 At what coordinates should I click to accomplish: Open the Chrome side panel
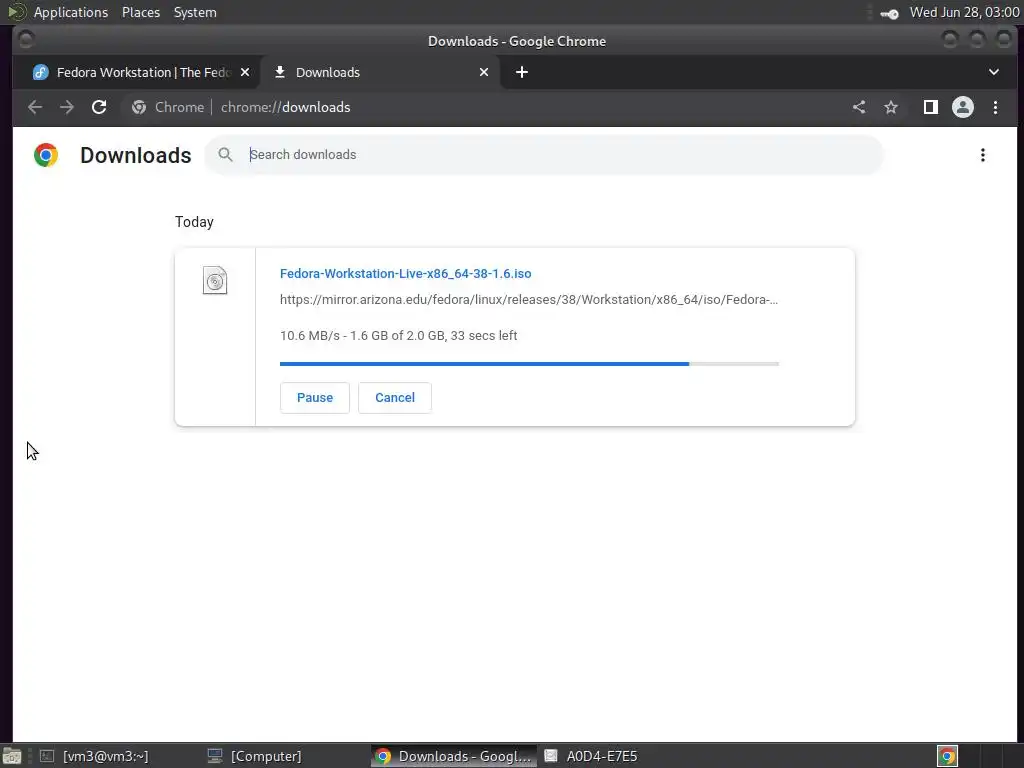(x=931, y=107)
